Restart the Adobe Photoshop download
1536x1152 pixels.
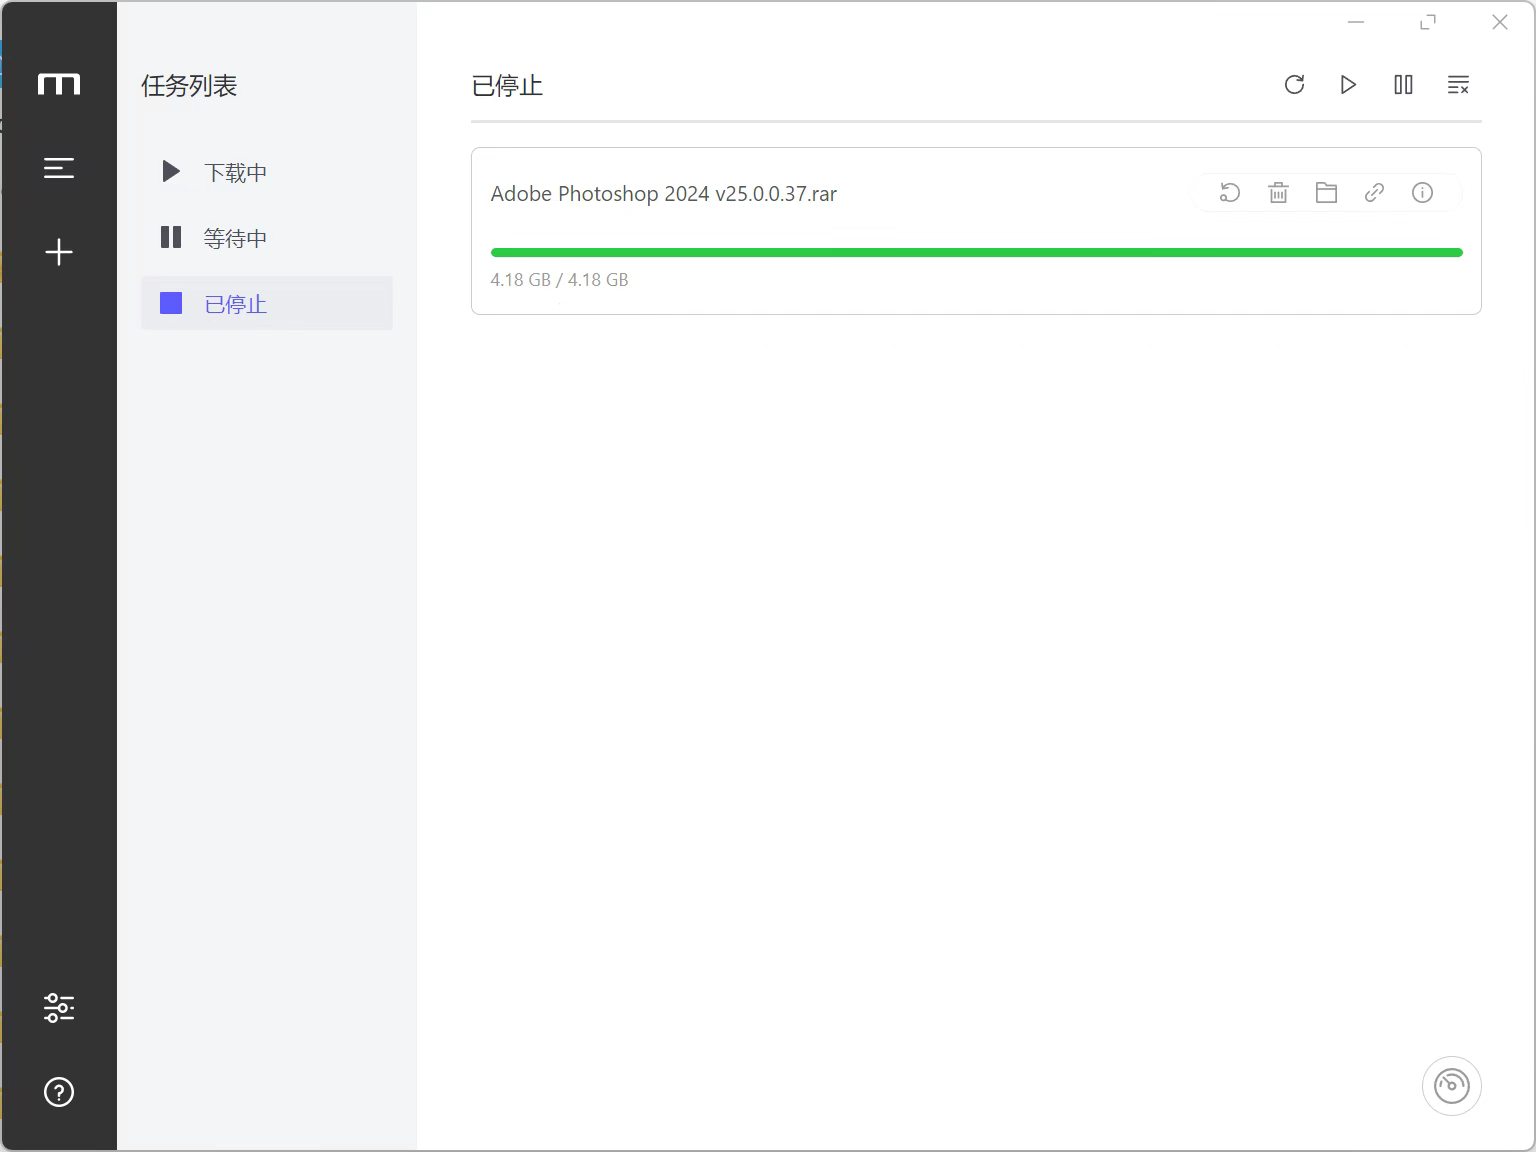click(x=1230, y=192)
